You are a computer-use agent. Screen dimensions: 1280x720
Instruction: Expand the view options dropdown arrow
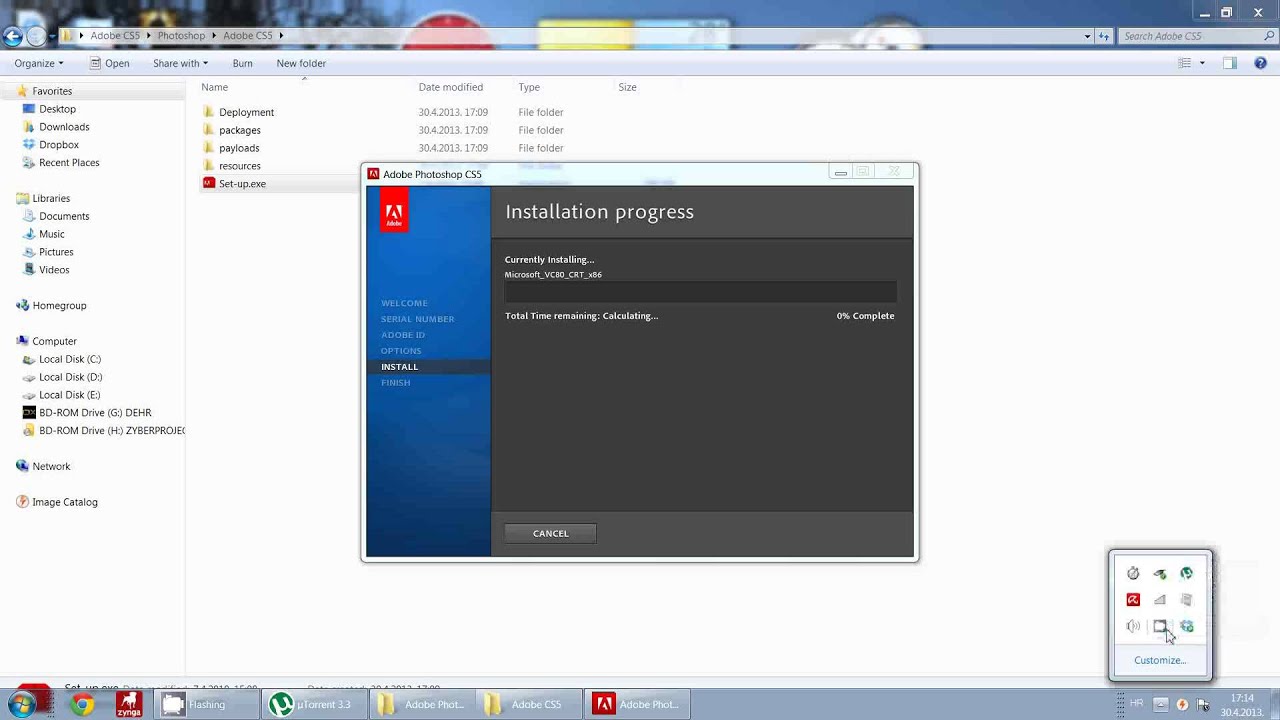pyautogui.click(x=1202, y=63)
